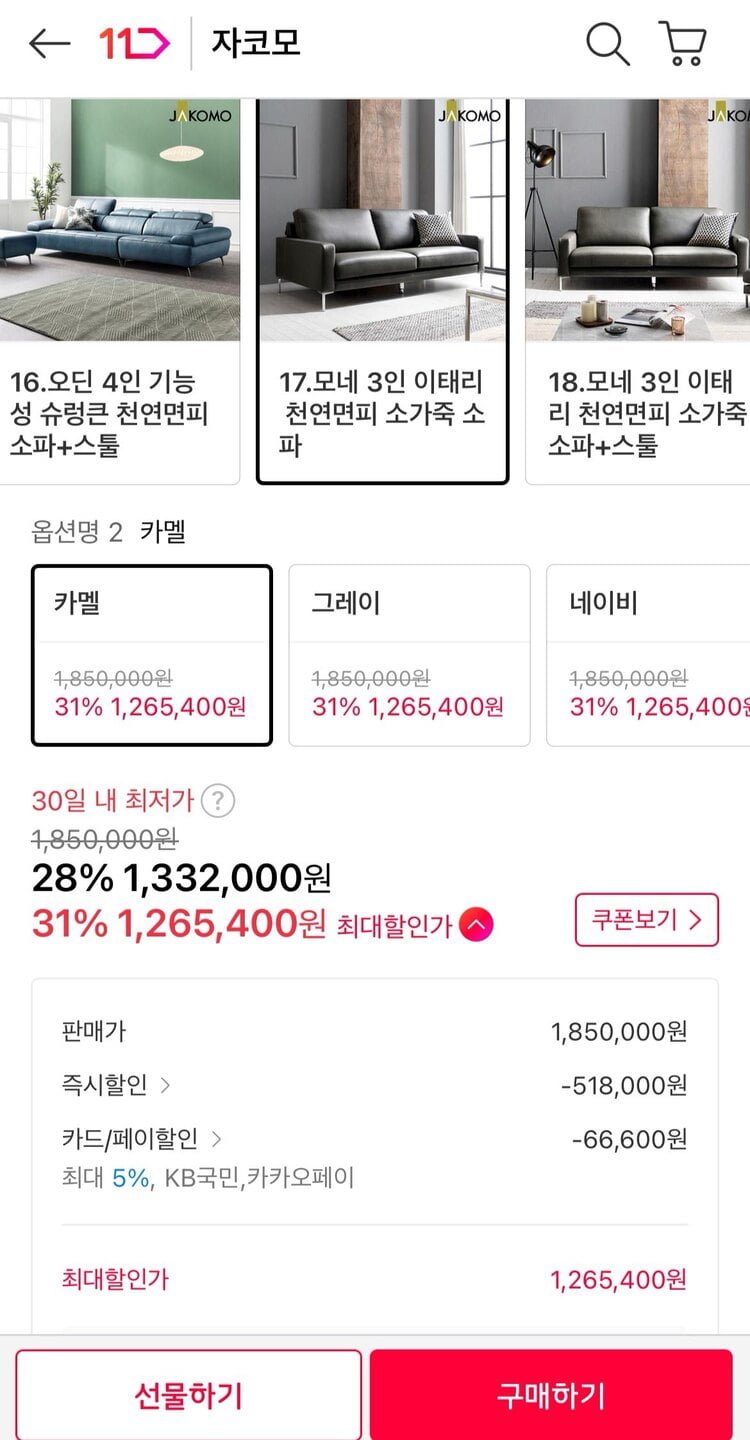Open the search magnifier icon
Viewport: 750px width, 1440px height.
[x=607, y=44]
